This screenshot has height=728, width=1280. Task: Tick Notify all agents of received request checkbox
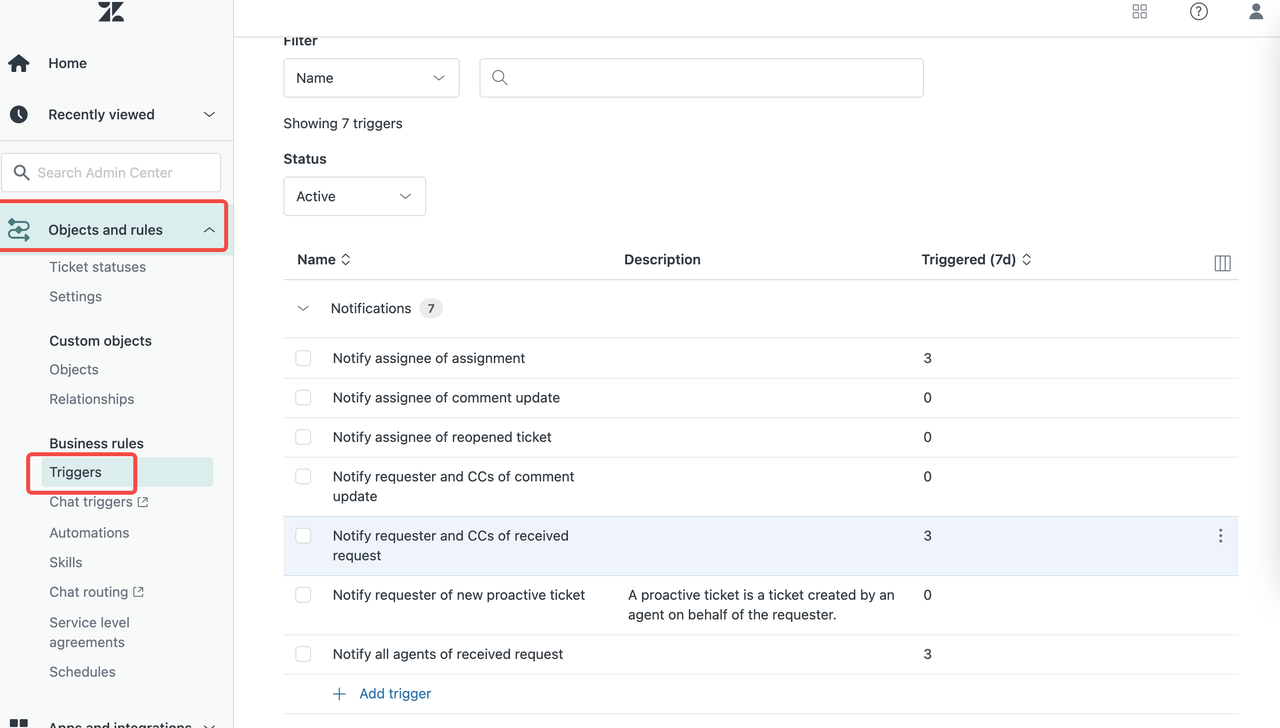pos(303,654)
